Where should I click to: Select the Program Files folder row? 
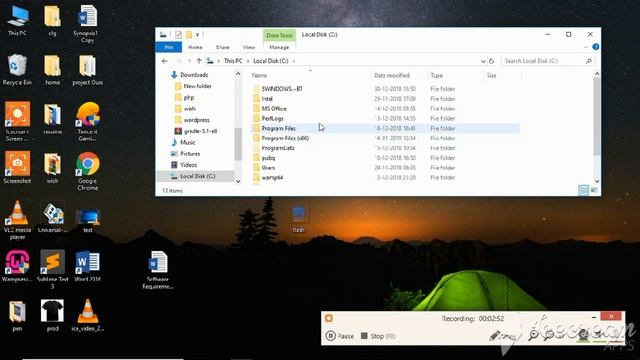[x=384, y=128]
